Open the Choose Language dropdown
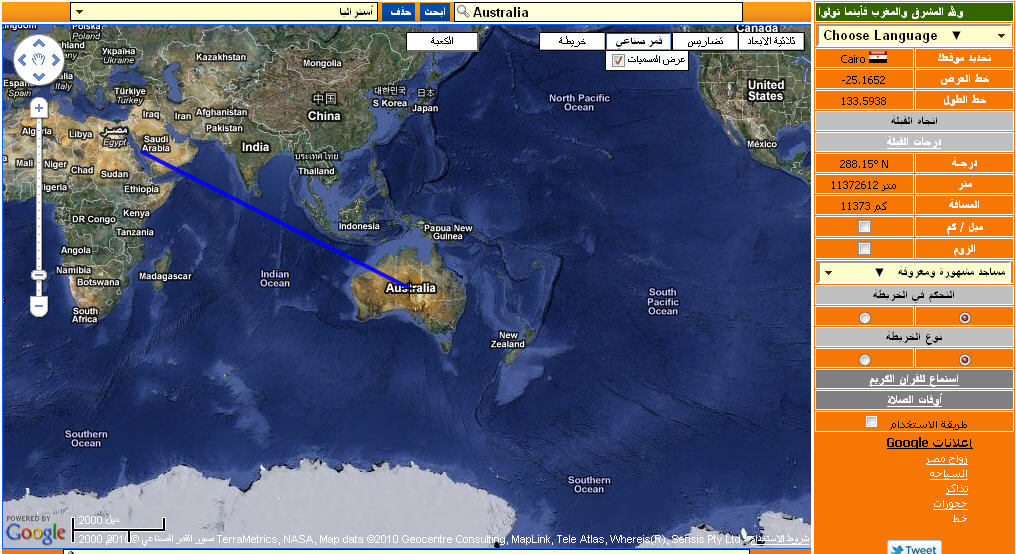 click(x=915, y=35)
